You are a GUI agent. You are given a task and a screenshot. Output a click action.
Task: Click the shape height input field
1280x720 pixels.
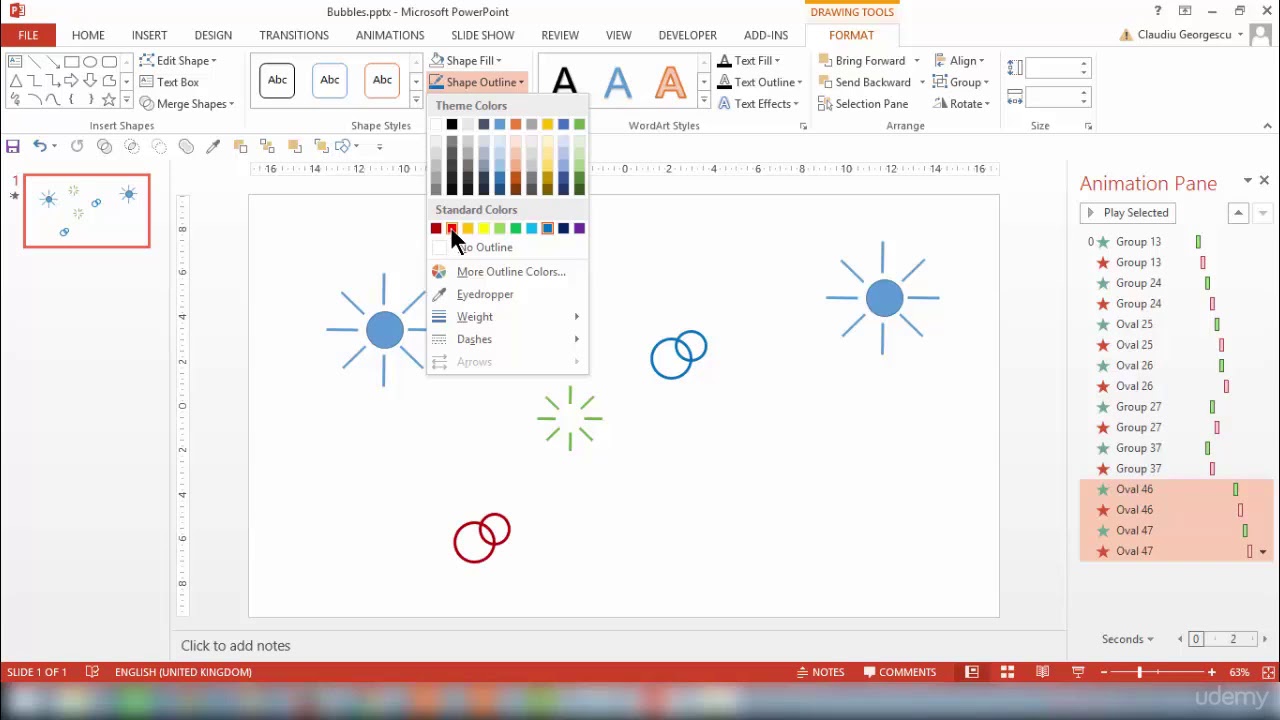[x=1051, y=68]
